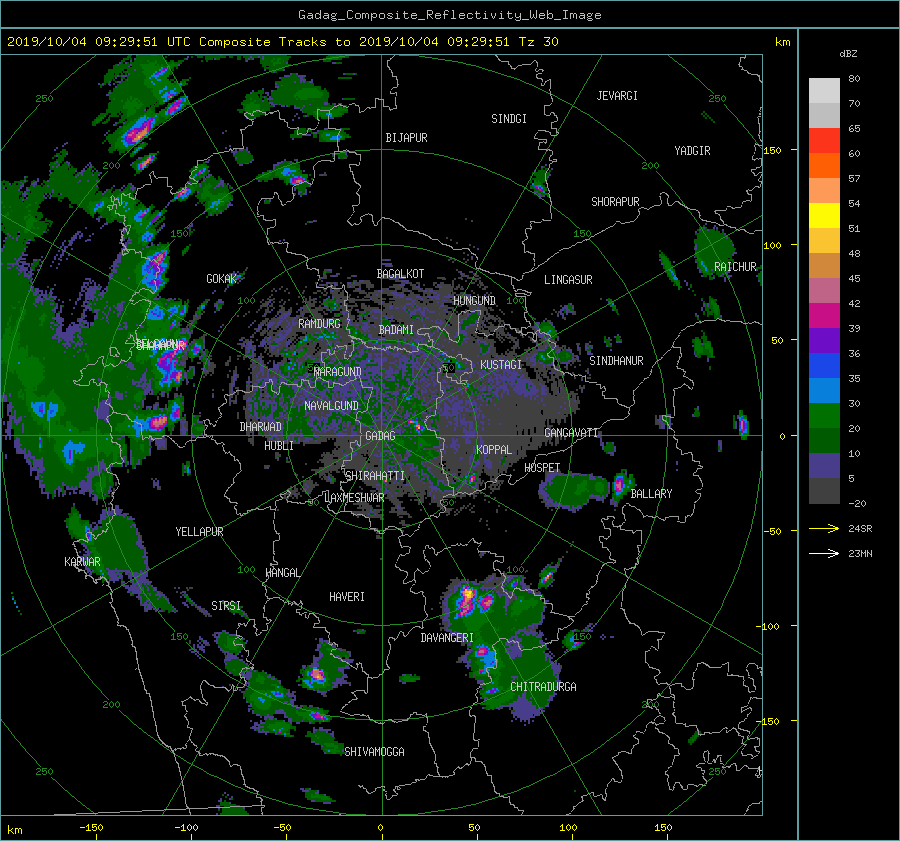Select the dark green 10 dBZ legend swatch
The image size is (900, 841).
click(824, 441)
